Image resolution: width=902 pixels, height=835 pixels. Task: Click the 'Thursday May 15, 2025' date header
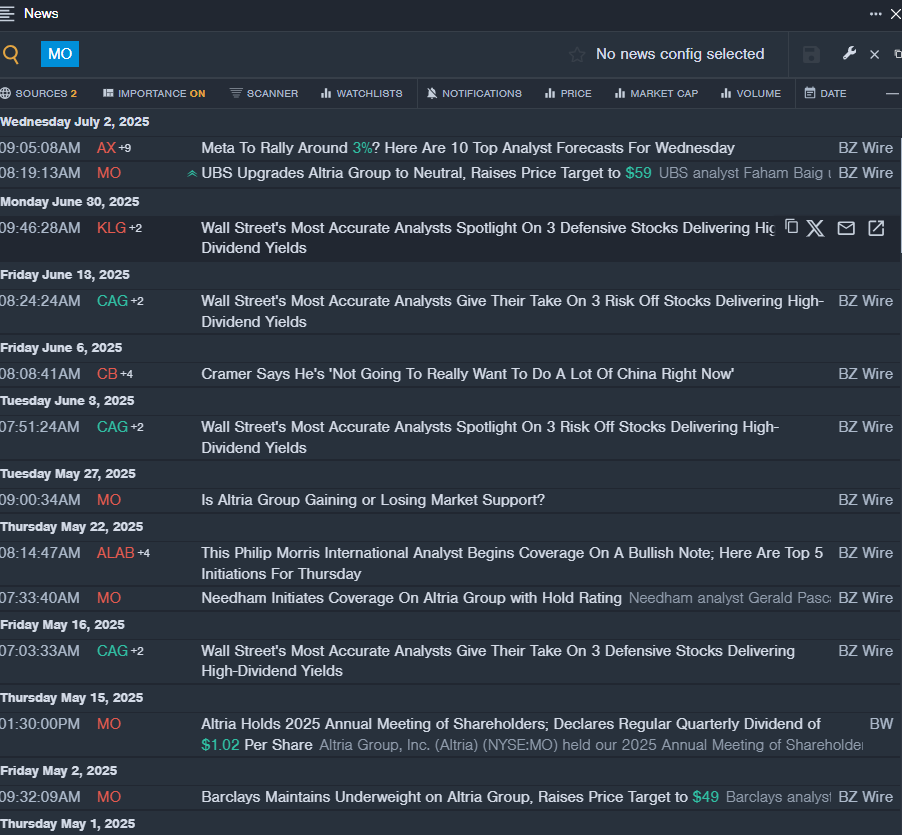[x=72, y=698]
